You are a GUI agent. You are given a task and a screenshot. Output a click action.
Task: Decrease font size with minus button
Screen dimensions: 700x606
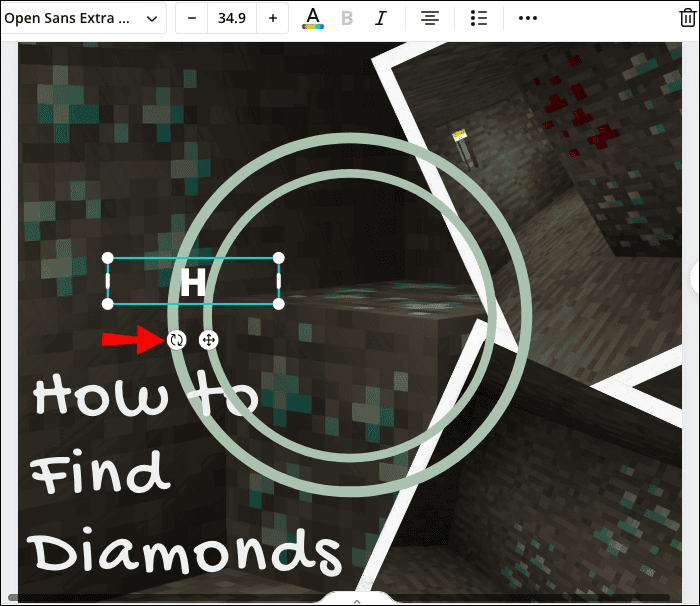[x=192, y=19]
